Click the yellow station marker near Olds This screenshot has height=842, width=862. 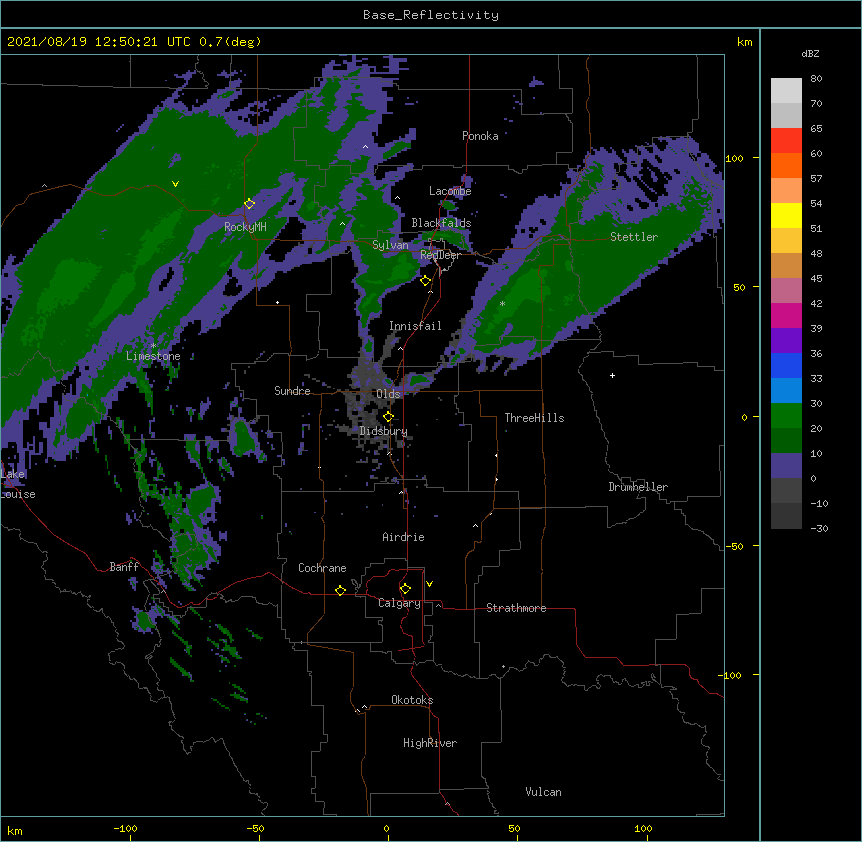(x=388, y=417)
